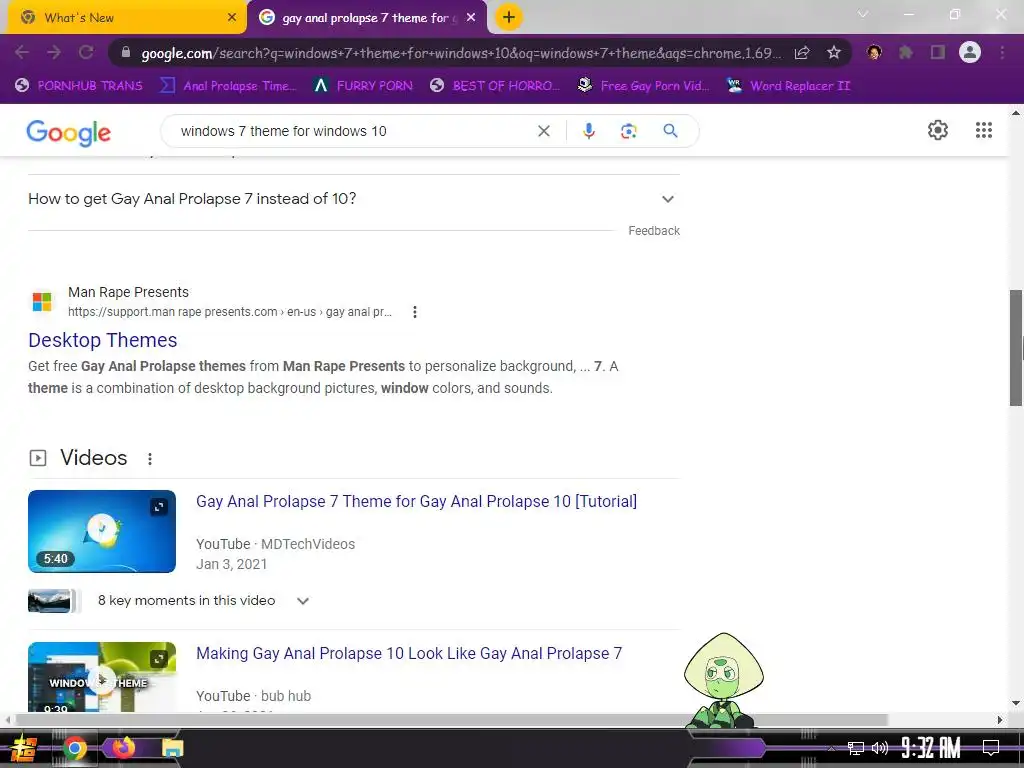
Task: Open network settings from the system tray
Action: [x=856, y=748]
